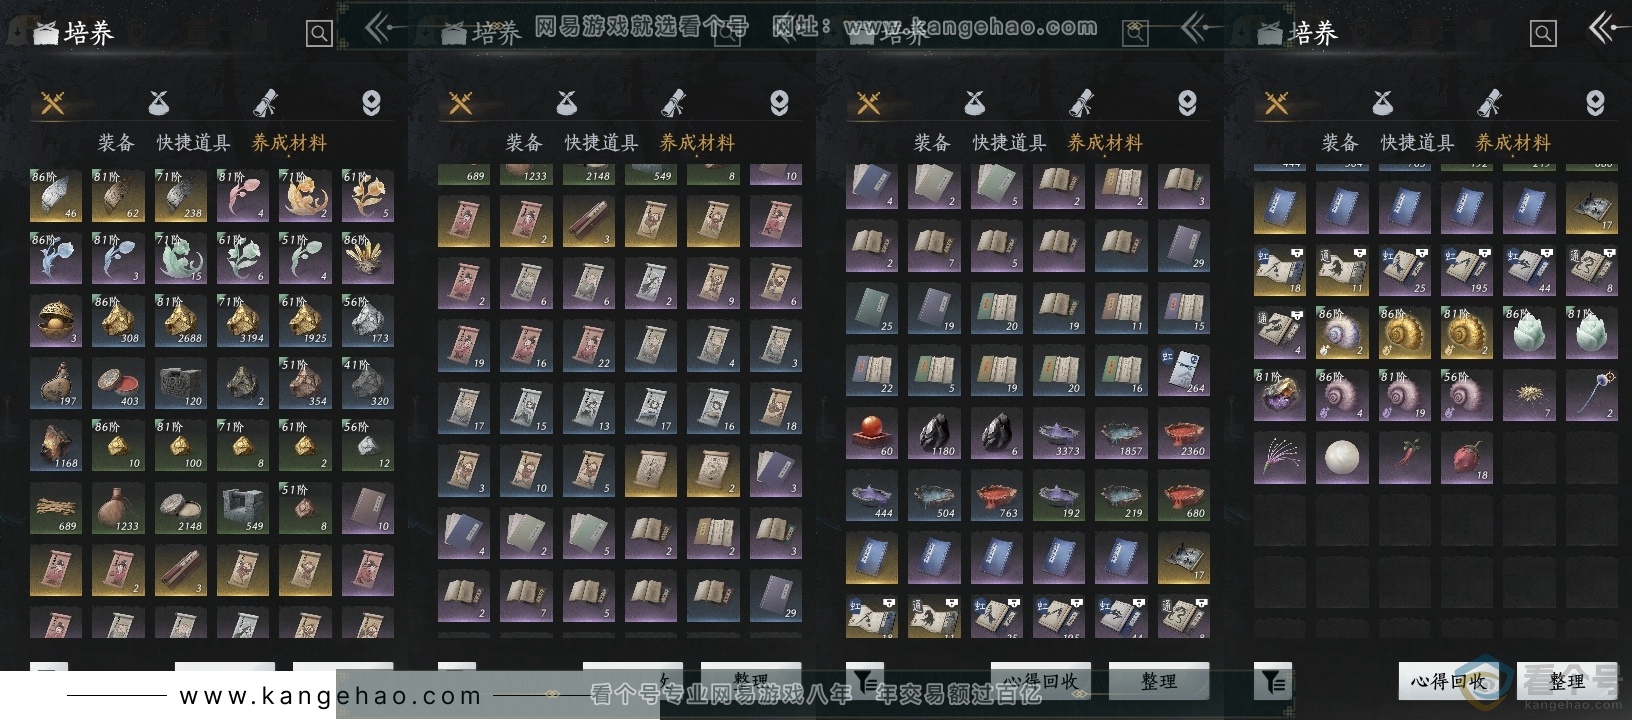The height and width of the screenshot is (720, 1632).
Task: Switch to 快捷道具 tab in leftmost panel
Action: point(193,143)
